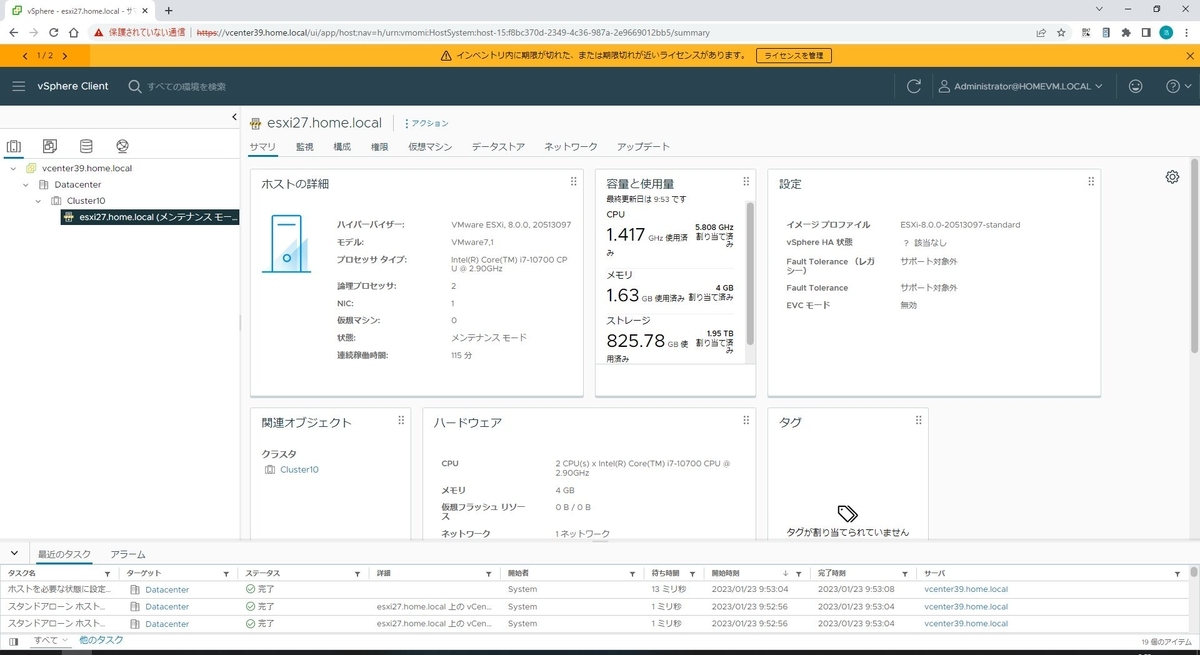Filter the Server (サーバ) column
The image size is (1200, 655).
1177,574
